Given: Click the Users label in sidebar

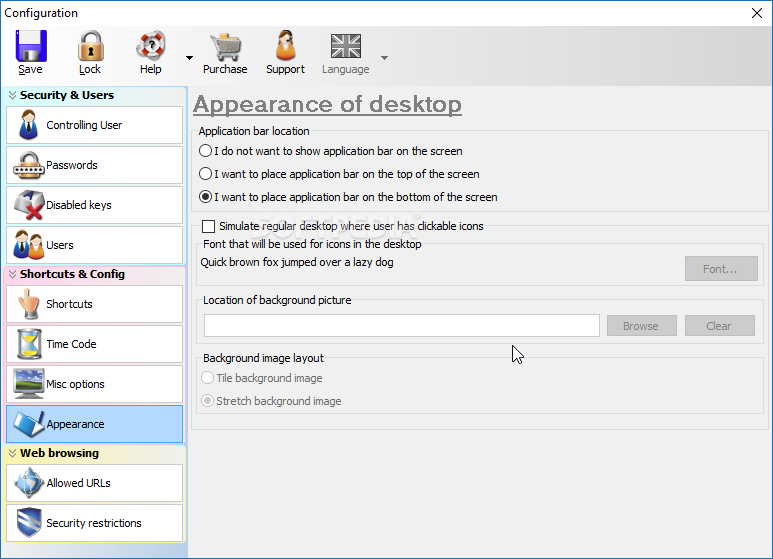Looking at the screenshot, I should point(60,245).
